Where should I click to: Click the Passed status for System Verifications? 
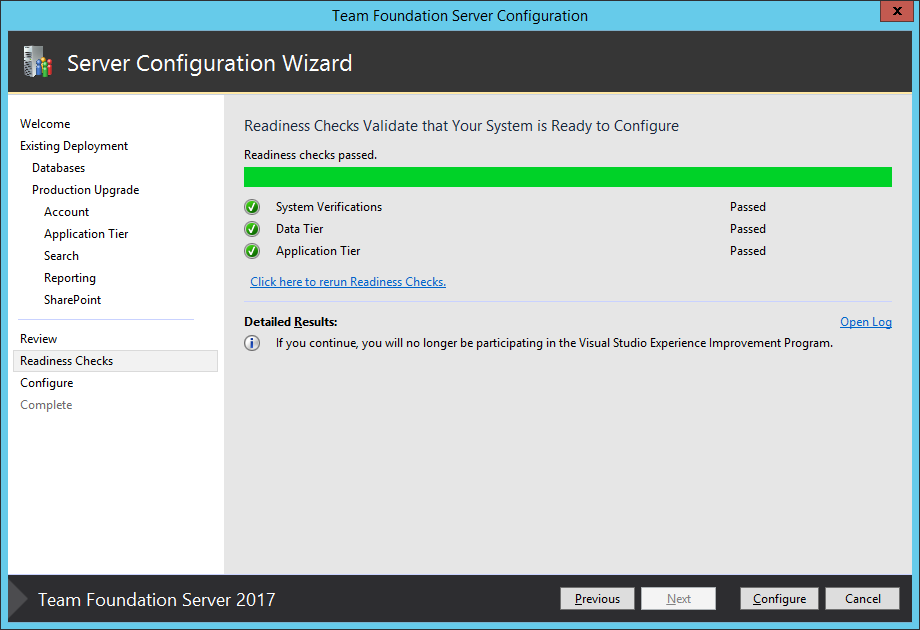pyautogui.click(x=748, y=207)
